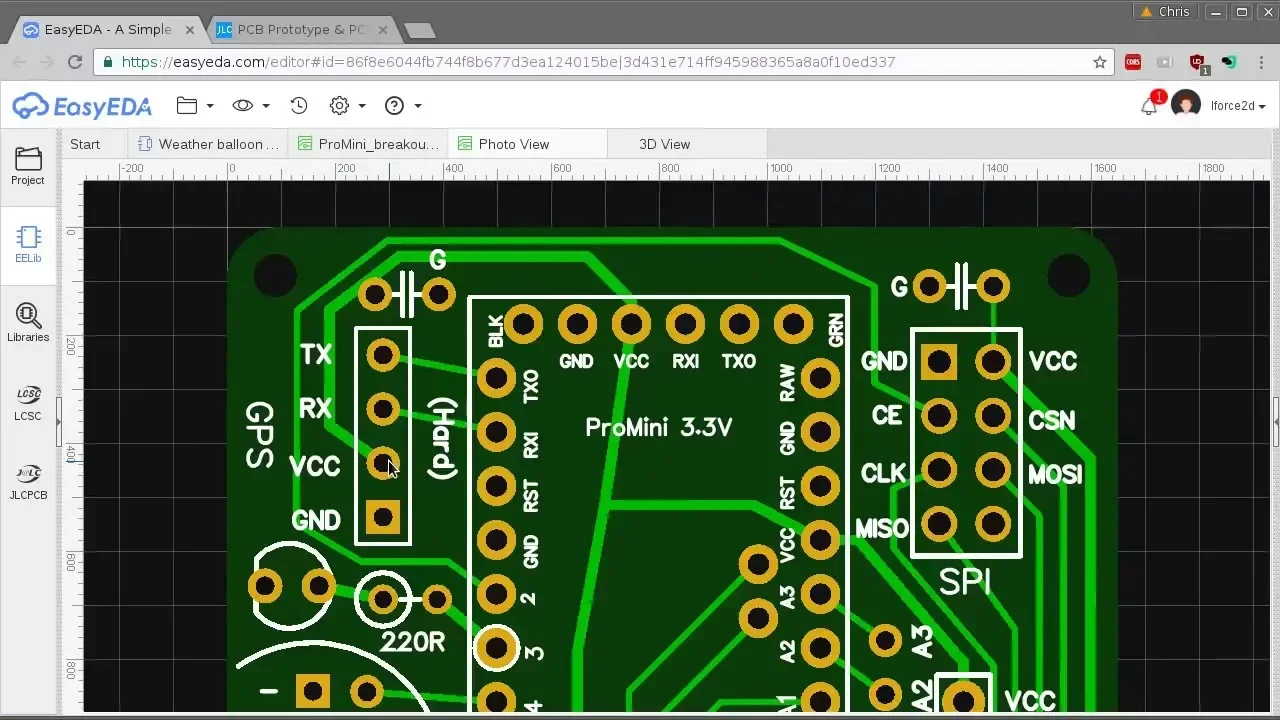The image size is (1280, 720).
Task: Open the Project panel in sidebar
Action: (x=28, y=166)
